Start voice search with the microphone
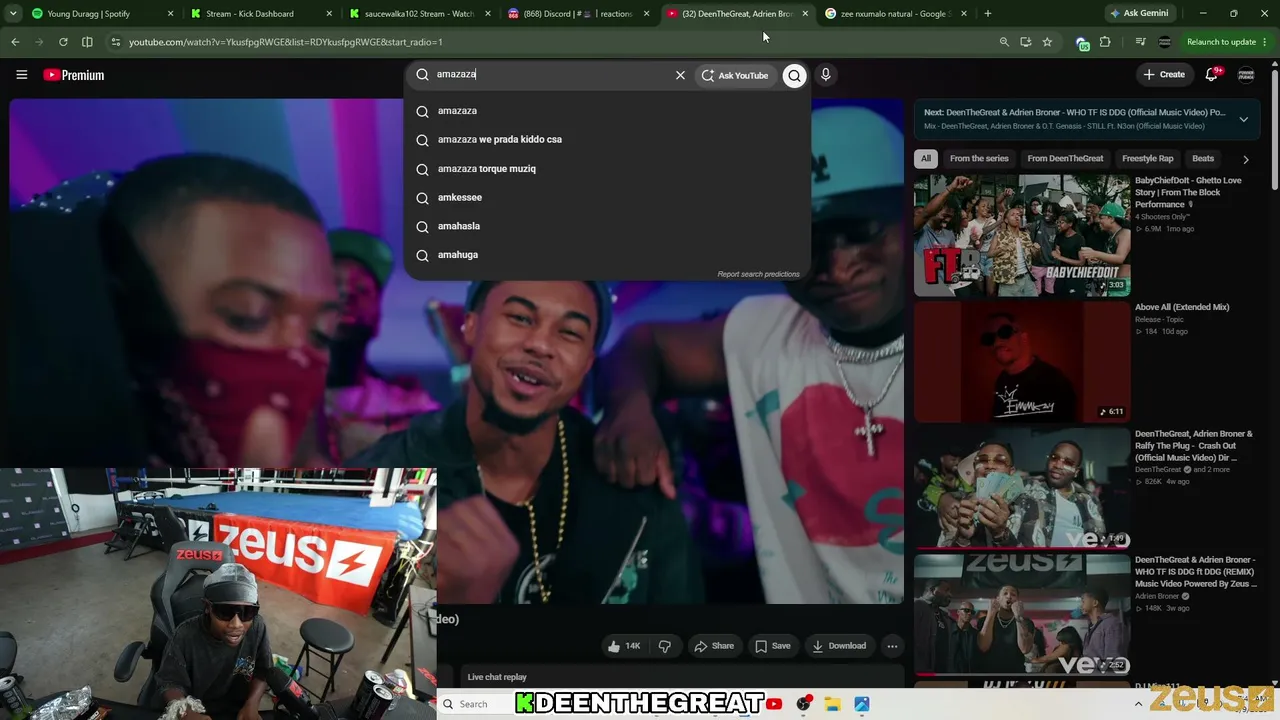 (825, 75)
